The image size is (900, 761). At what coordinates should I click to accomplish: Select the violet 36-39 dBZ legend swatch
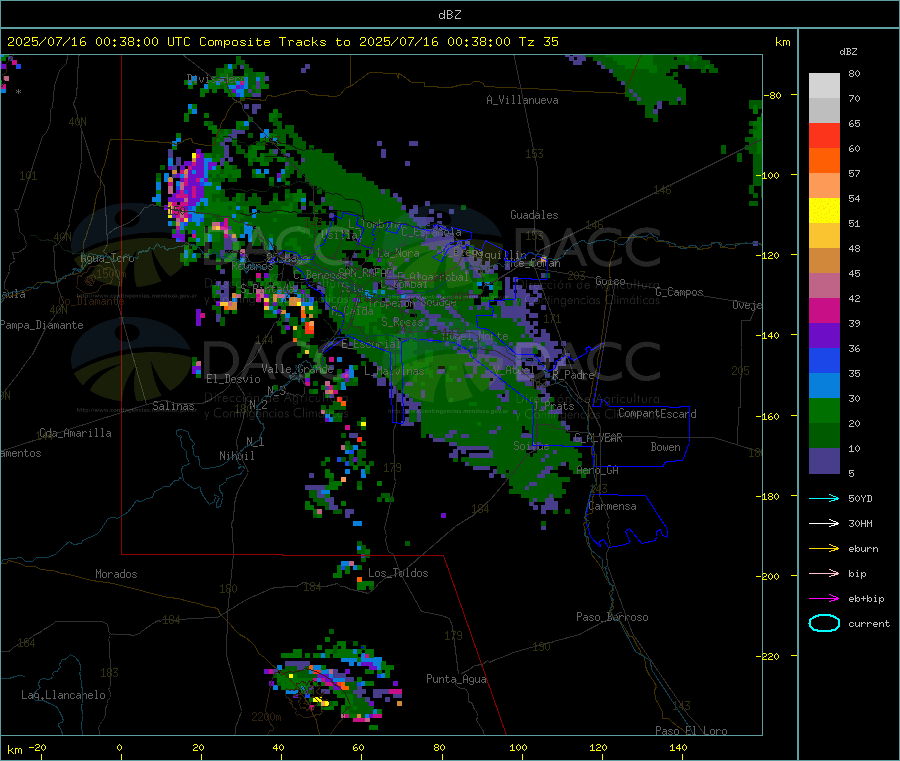tap(824, 336)
